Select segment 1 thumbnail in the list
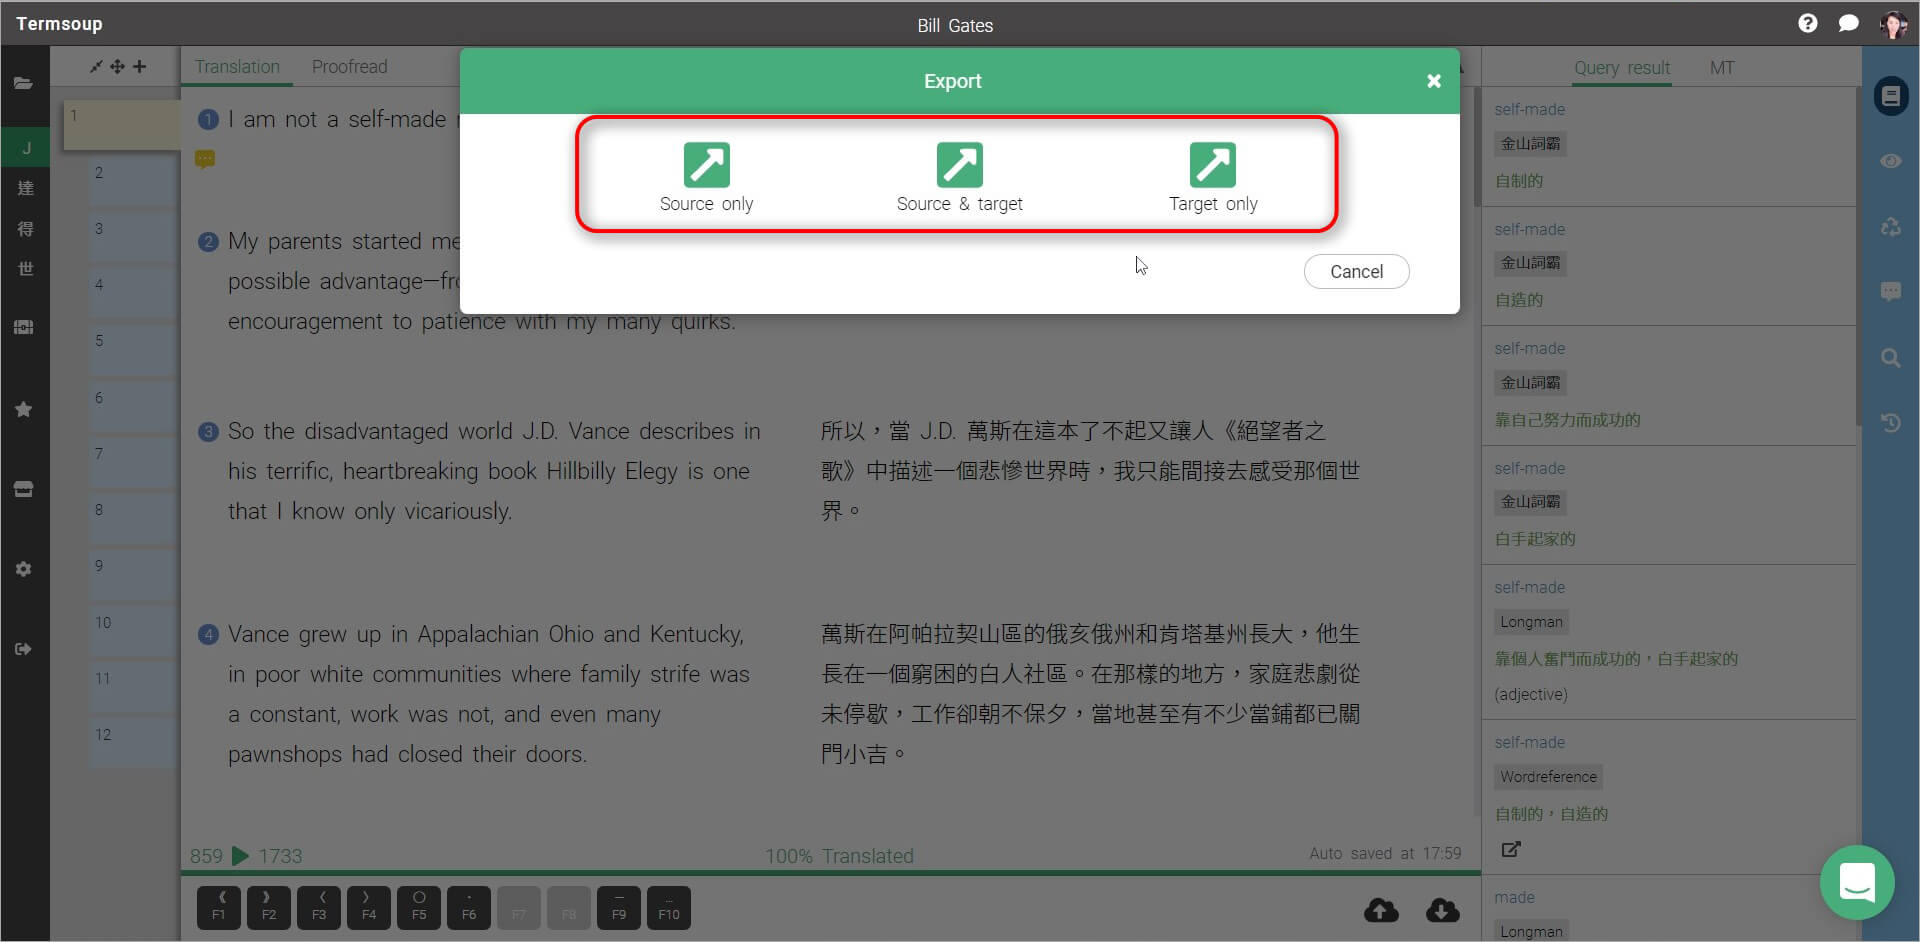1920x942 pixels. click(x=121, y=126)
